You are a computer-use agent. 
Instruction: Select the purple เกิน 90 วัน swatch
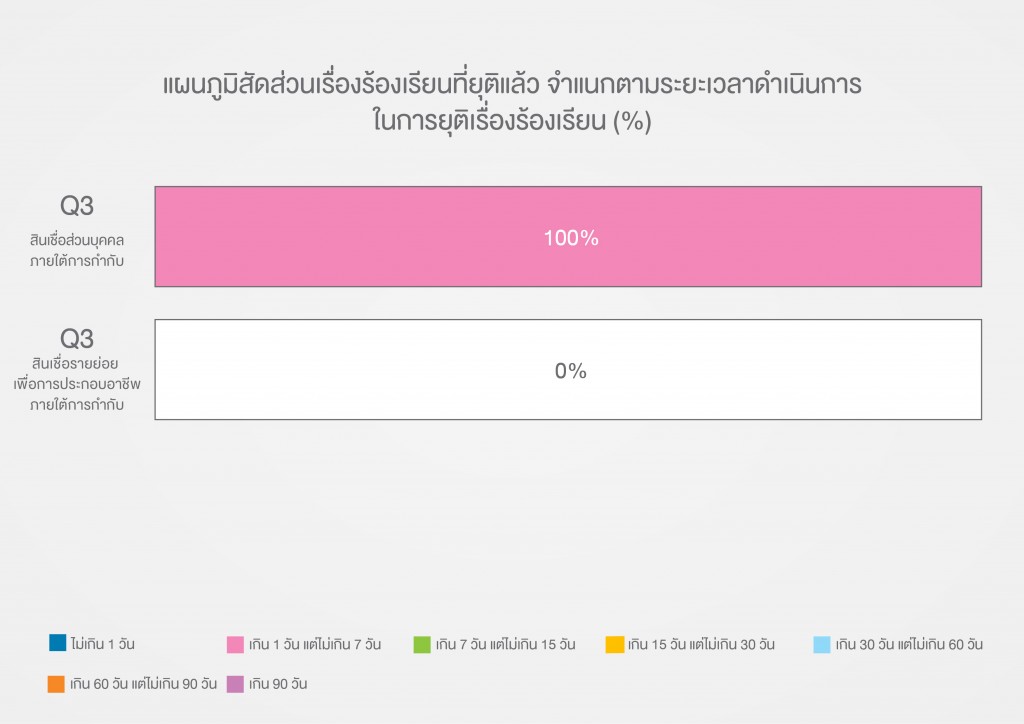pyautogui.click(x=236, y=684)
